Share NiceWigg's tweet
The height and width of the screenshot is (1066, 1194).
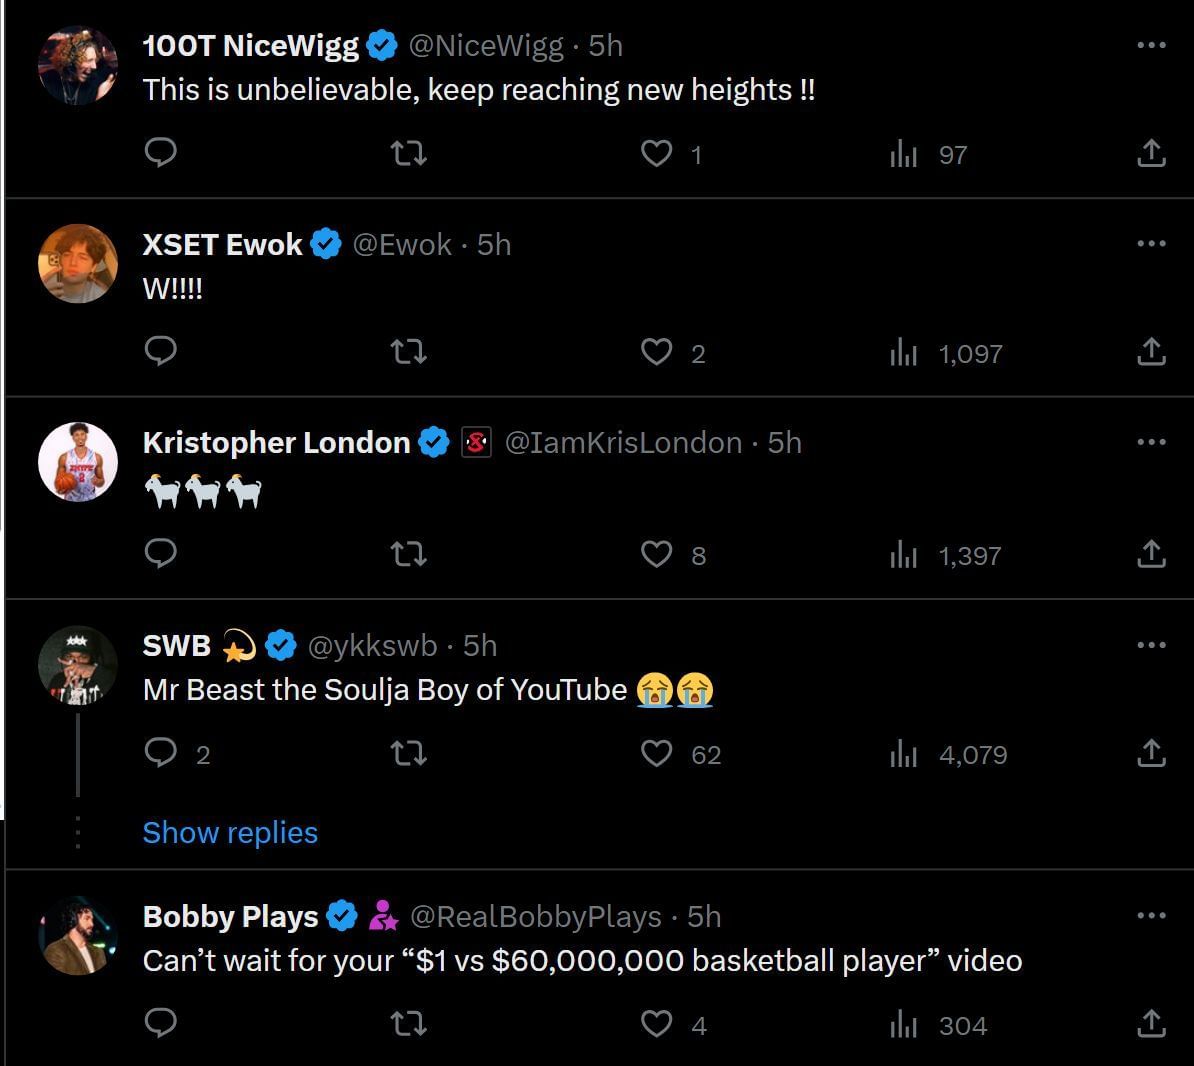[x=1151, y=153]
